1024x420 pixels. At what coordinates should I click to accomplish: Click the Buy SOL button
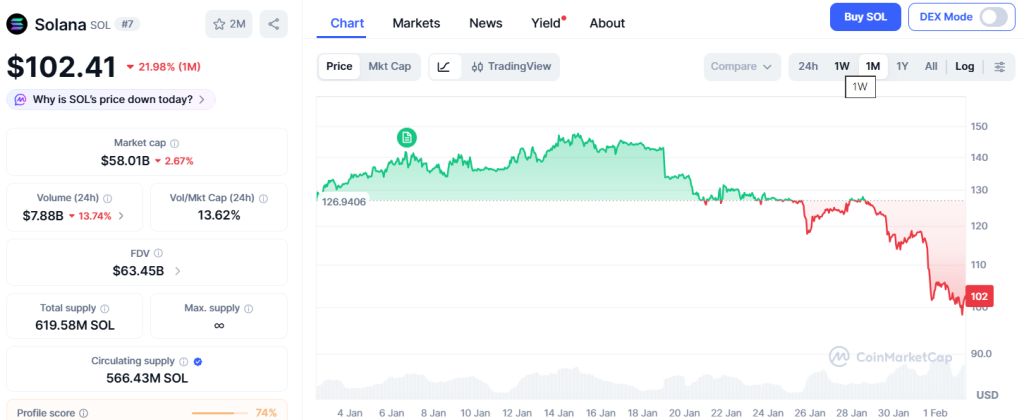pyautogui.click(x=865, y=17)
